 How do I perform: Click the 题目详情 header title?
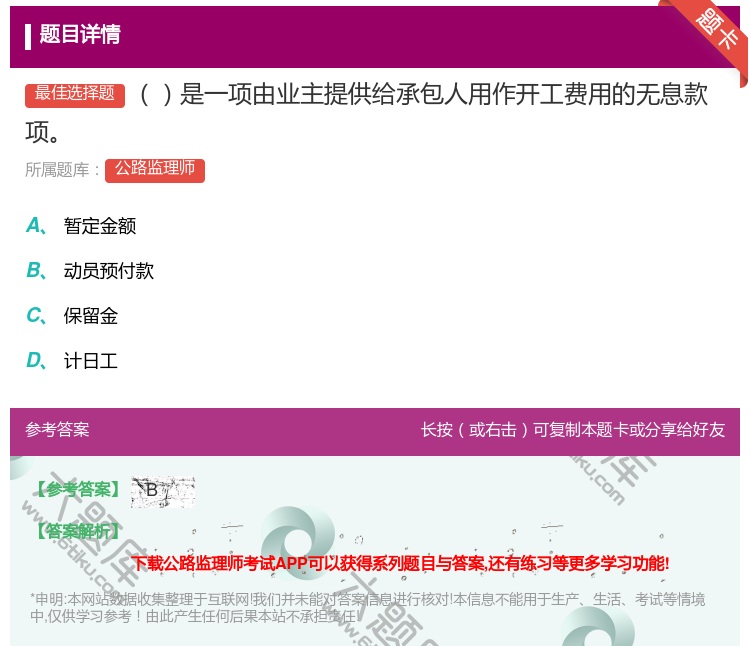[80, 34]
